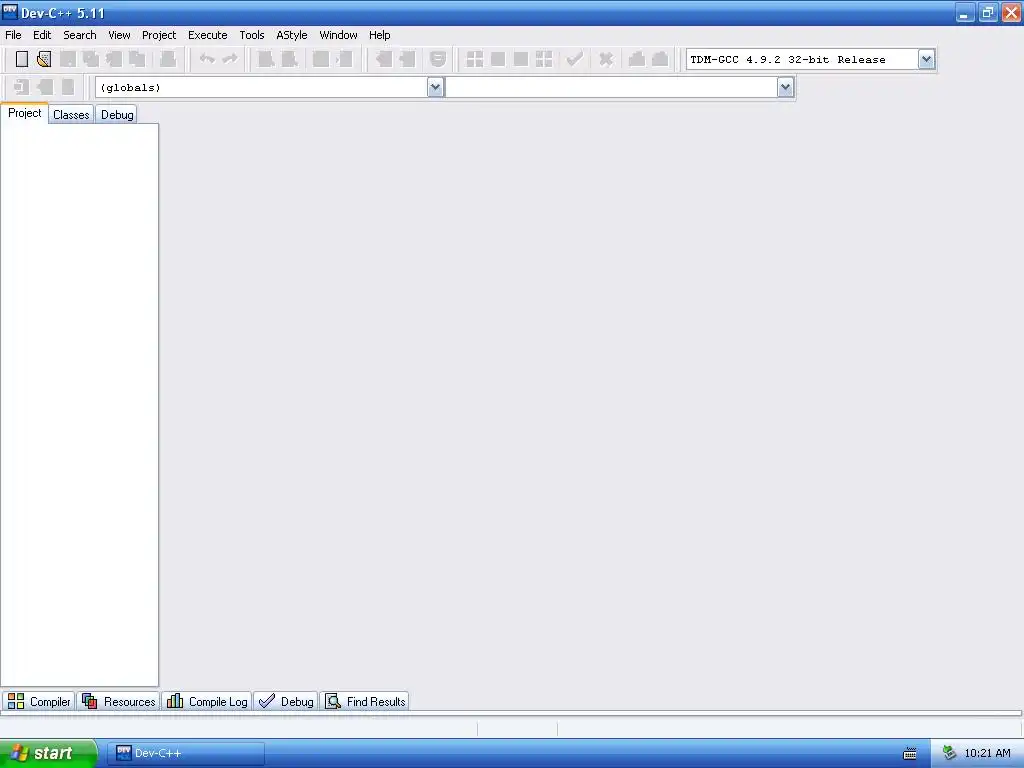Click the Insert icon in second toolbar row
This screenshot has width=1024, height=768.
[22, 87]
